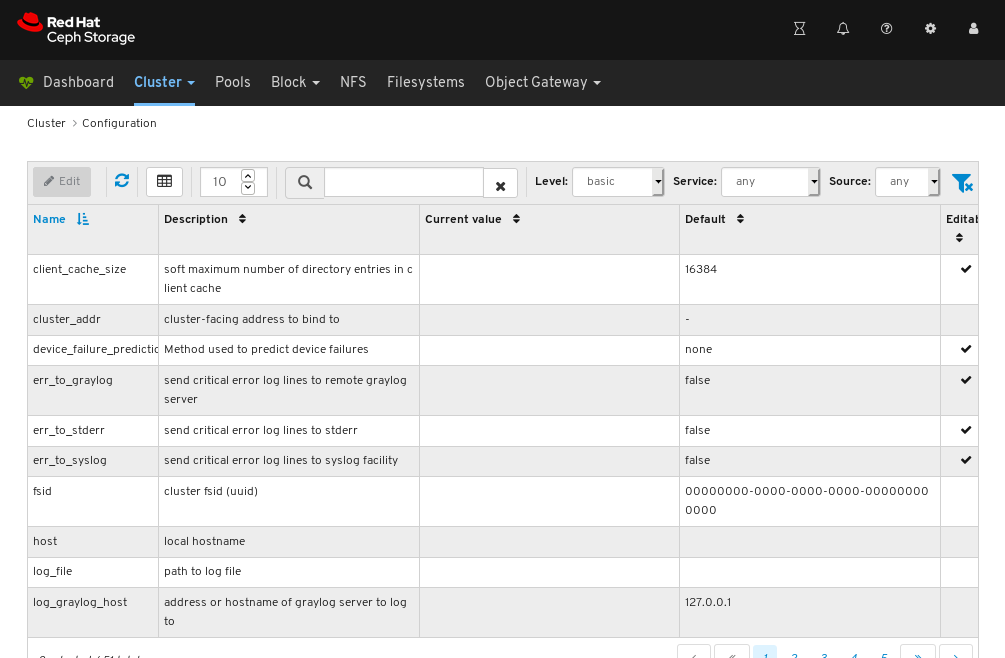Select the log_graylog_host row name
This screenshot has width=1005, height=658.
[x=80, y=602]
